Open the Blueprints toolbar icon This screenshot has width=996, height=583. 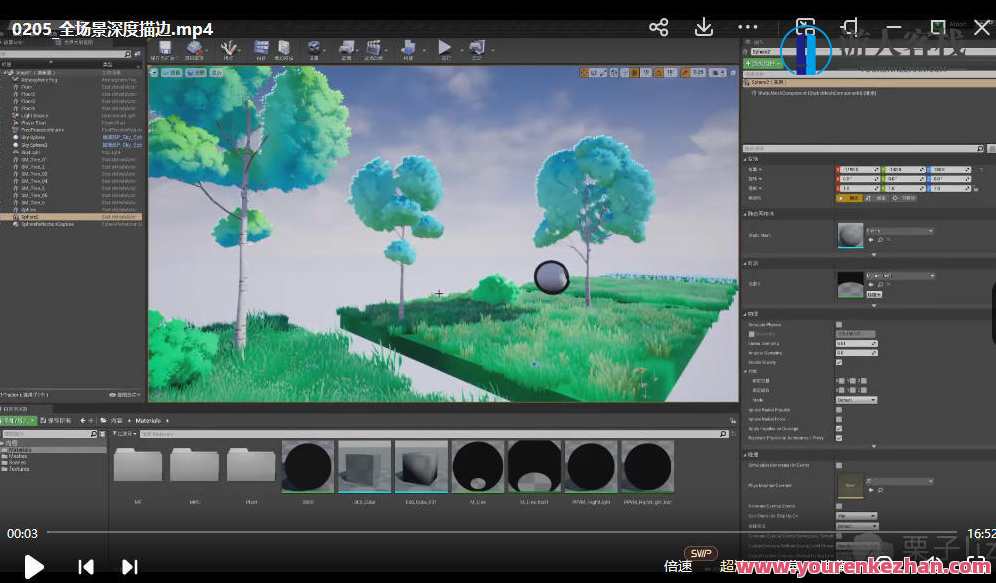348,47
